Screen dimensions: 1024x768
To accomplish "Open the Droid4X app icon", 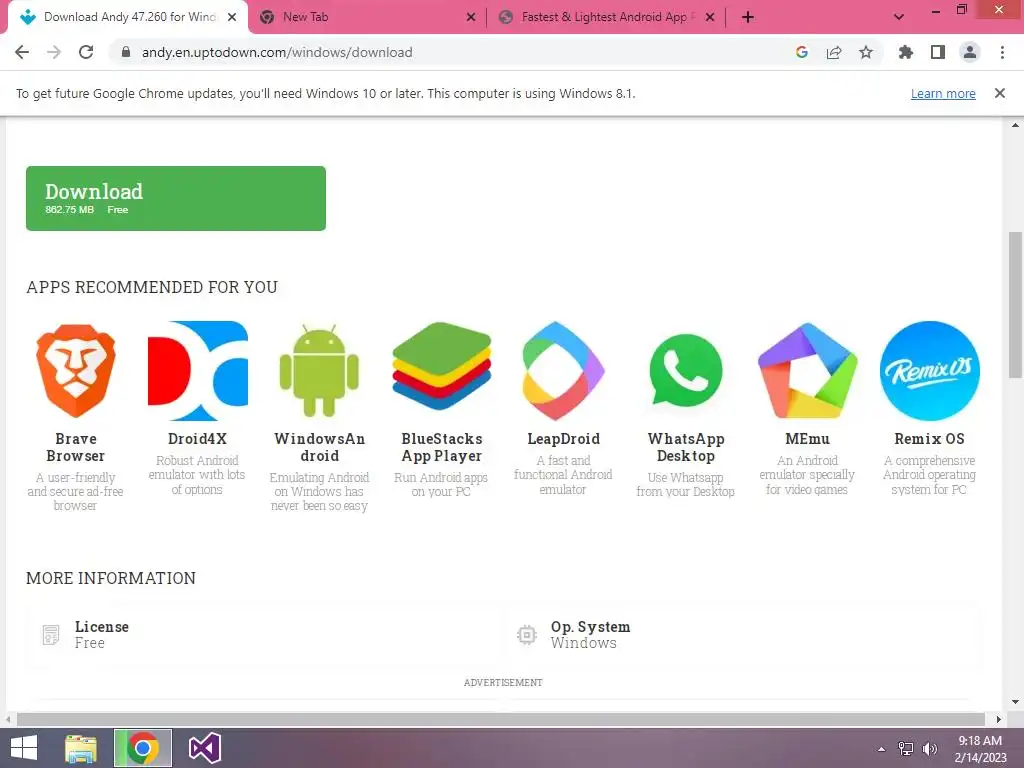I will [x=197, y=370].
